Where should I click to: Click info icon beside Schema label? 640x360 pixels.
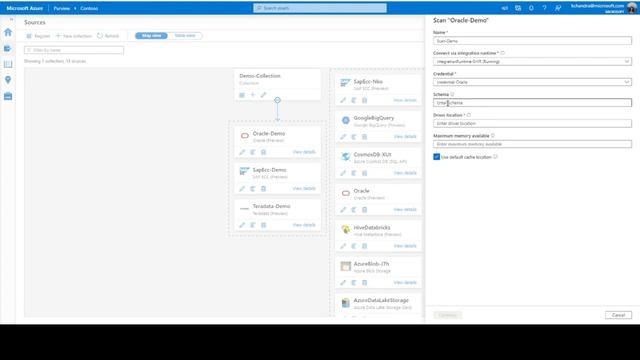click(452, 94)
